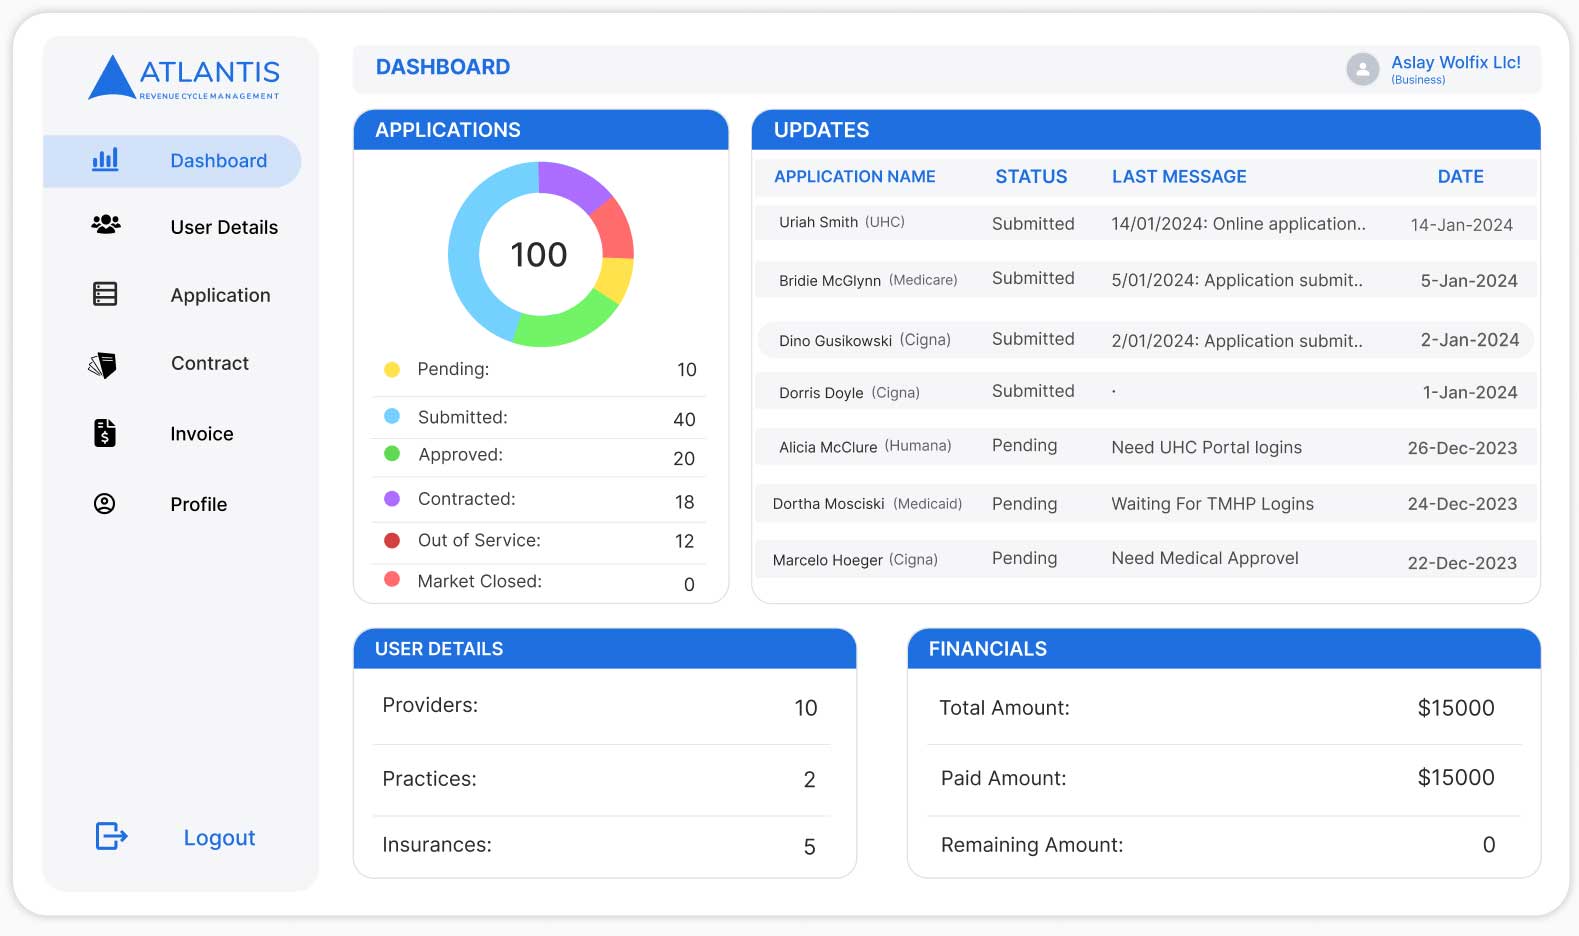Click the STATUS column header
1579x936 pixels.
click(x=1031, y=177)
